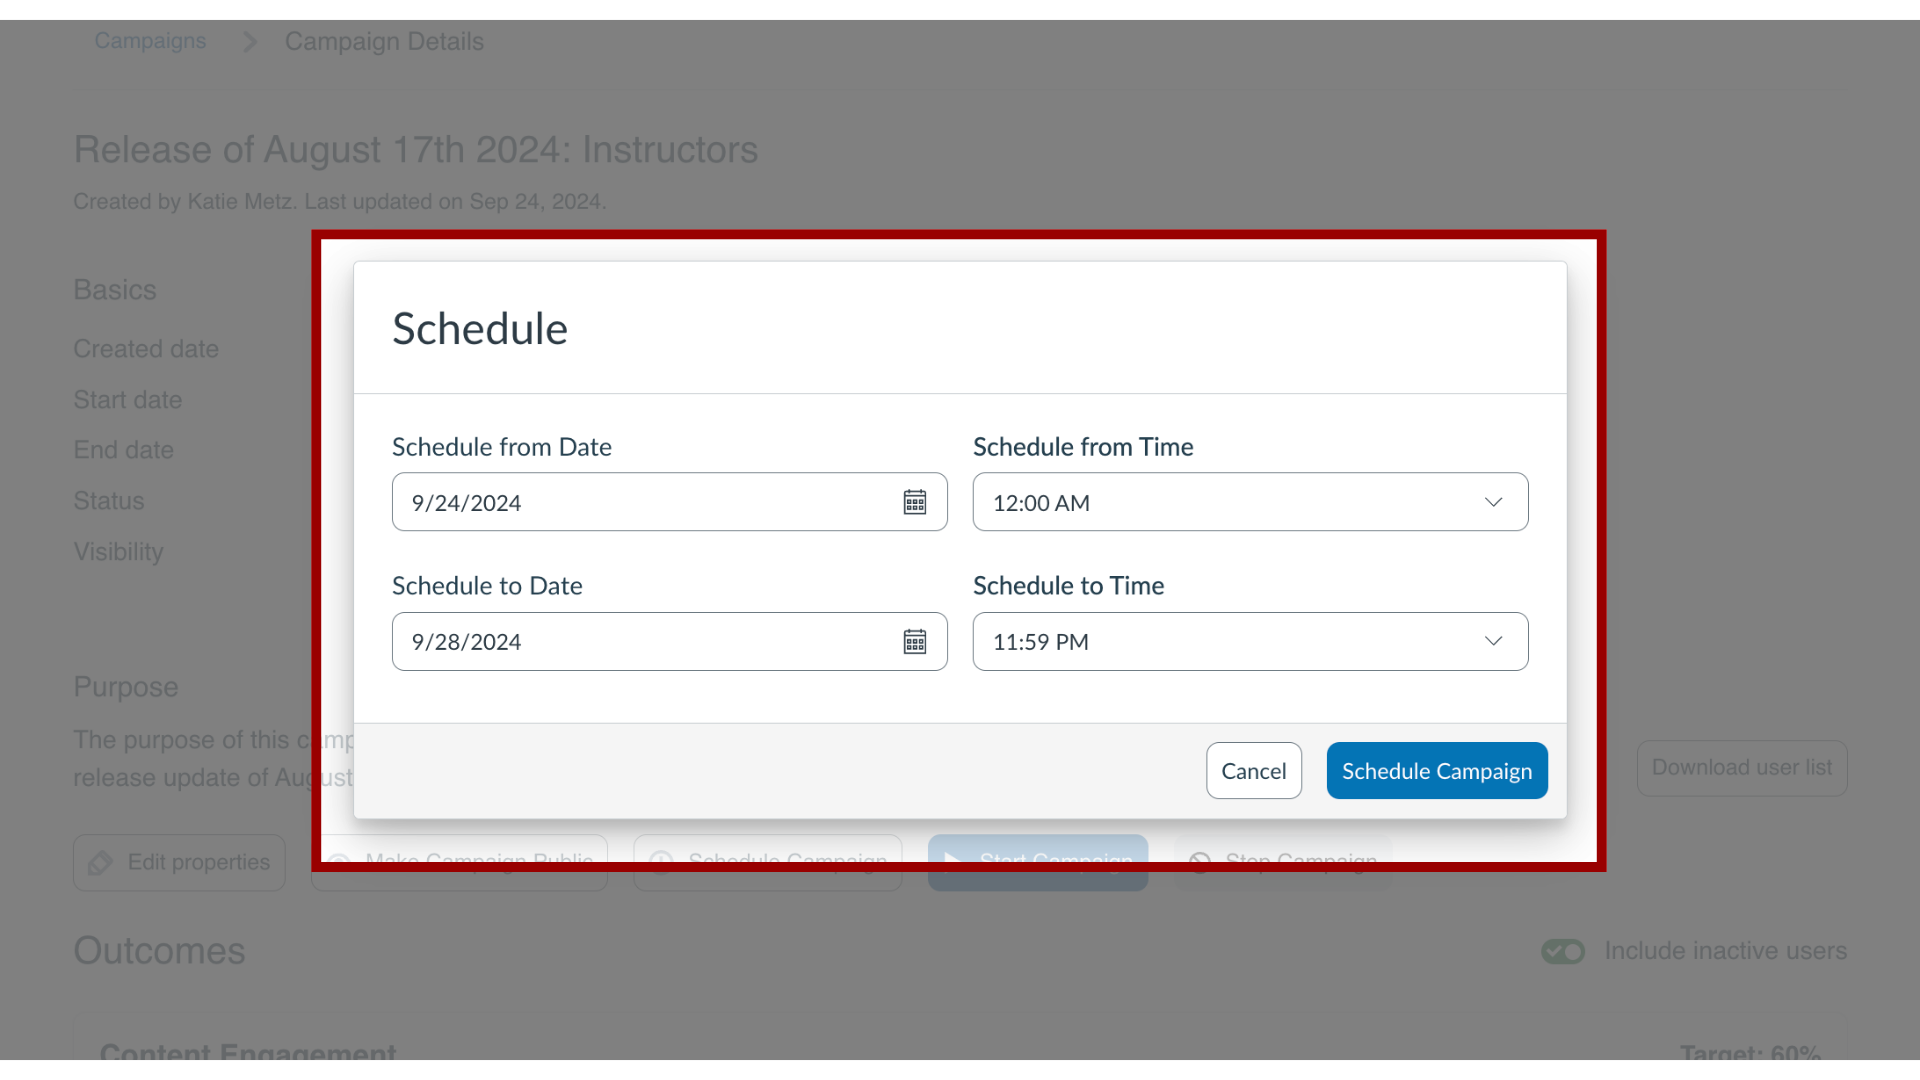Click the Outcomes section header
Image resolution: width=1920 pixels, height=1080 pixels.
[160, 949]
